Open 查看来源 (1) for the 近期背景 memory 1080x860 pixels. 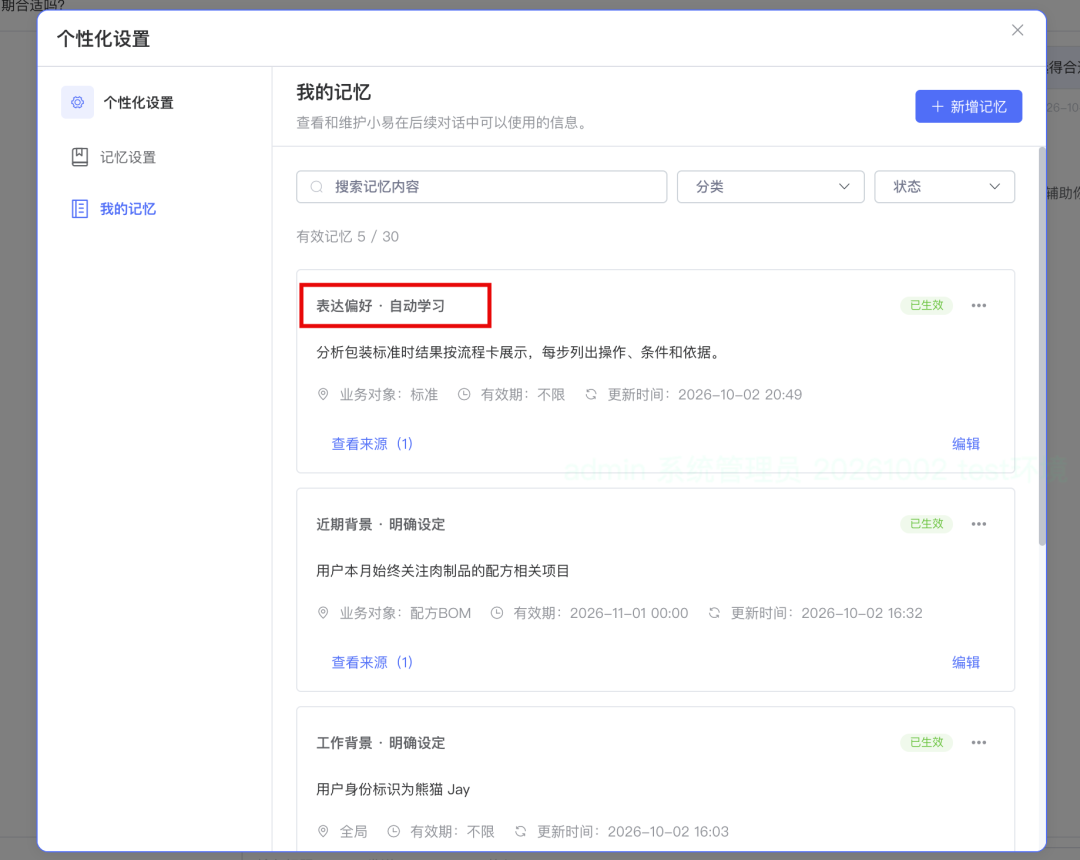(372, 662)
